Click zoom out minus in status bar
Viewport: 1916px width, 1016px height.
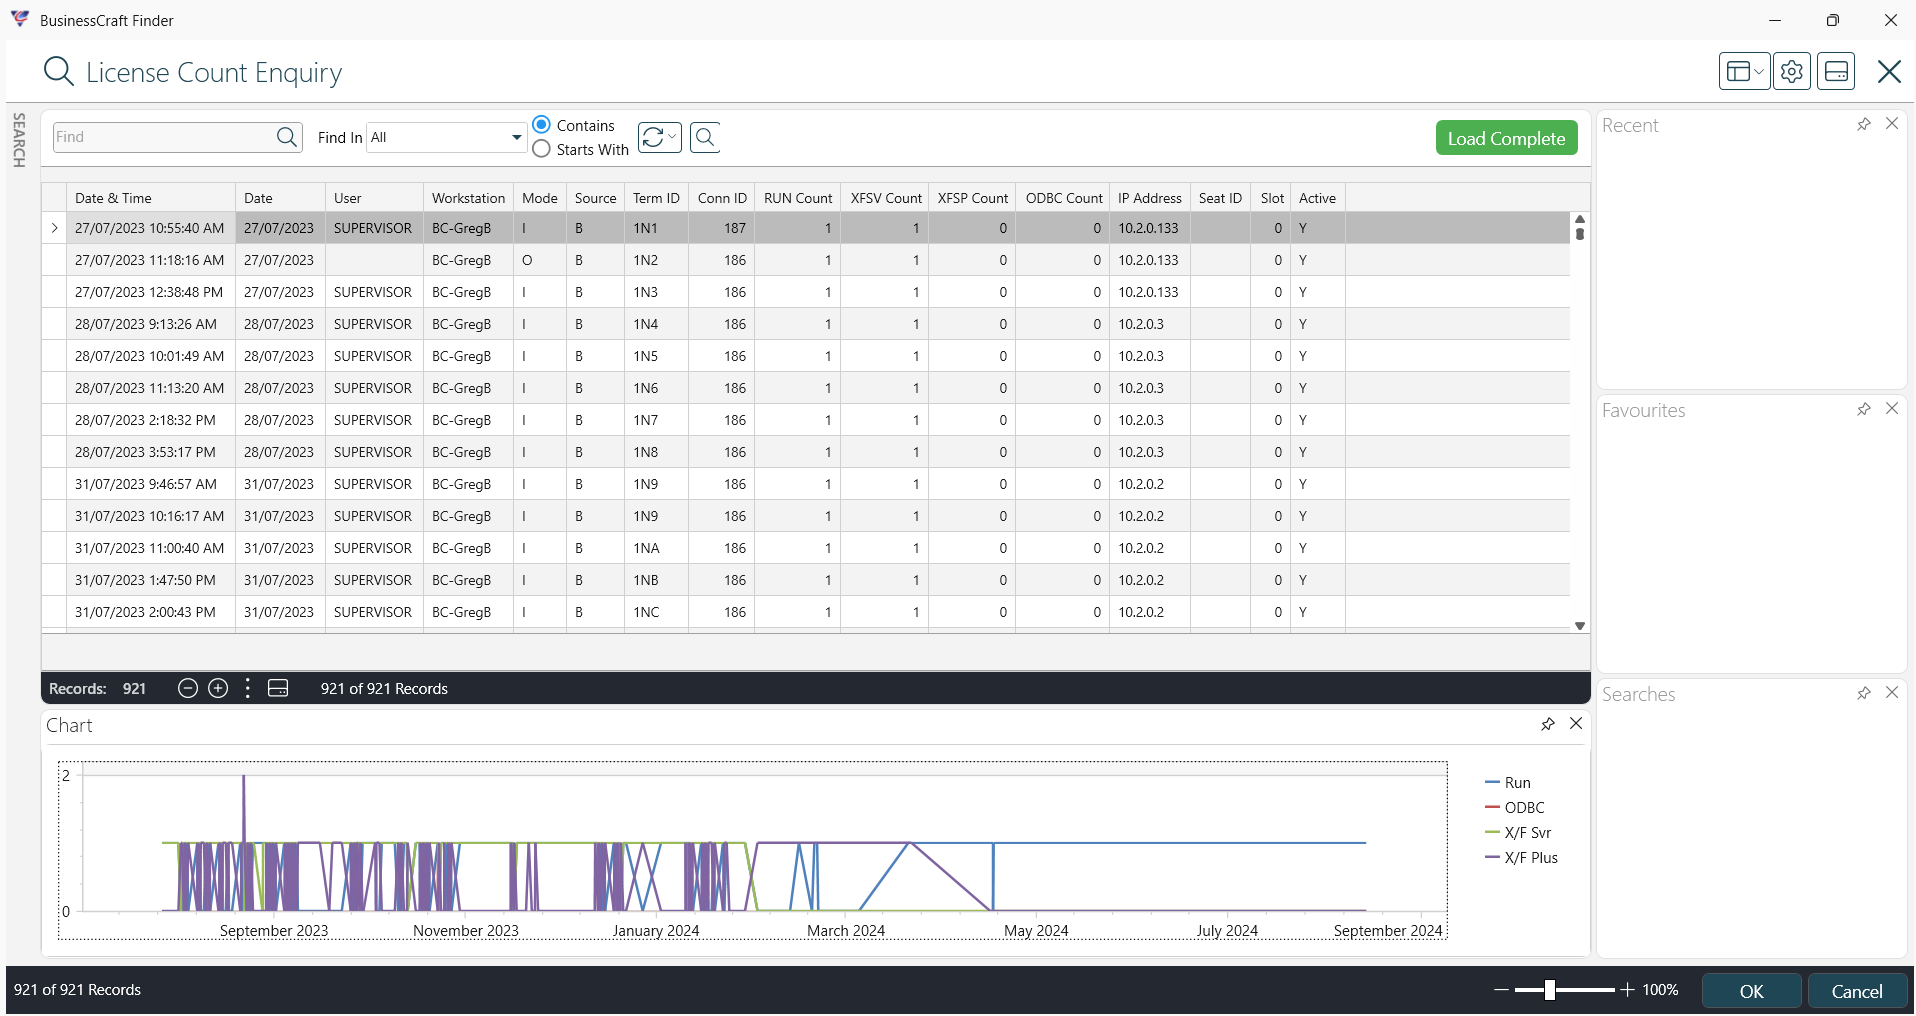[x=1501, y=990]
